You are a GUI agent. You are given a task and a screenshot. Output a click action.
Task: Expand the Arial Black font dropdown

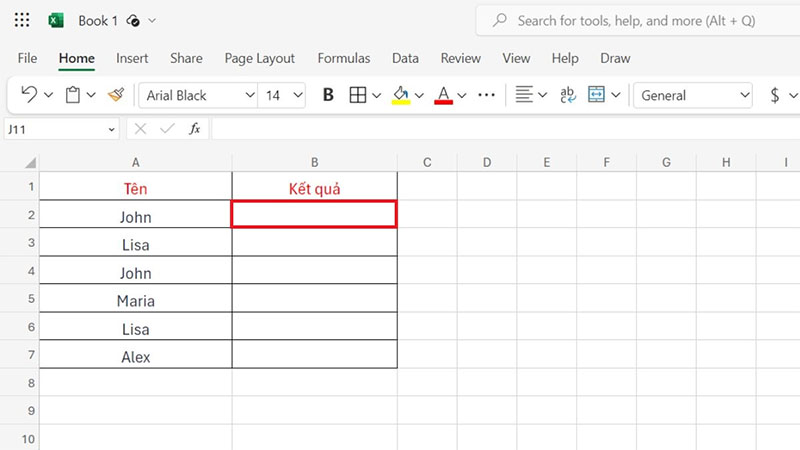coord(249,96)
